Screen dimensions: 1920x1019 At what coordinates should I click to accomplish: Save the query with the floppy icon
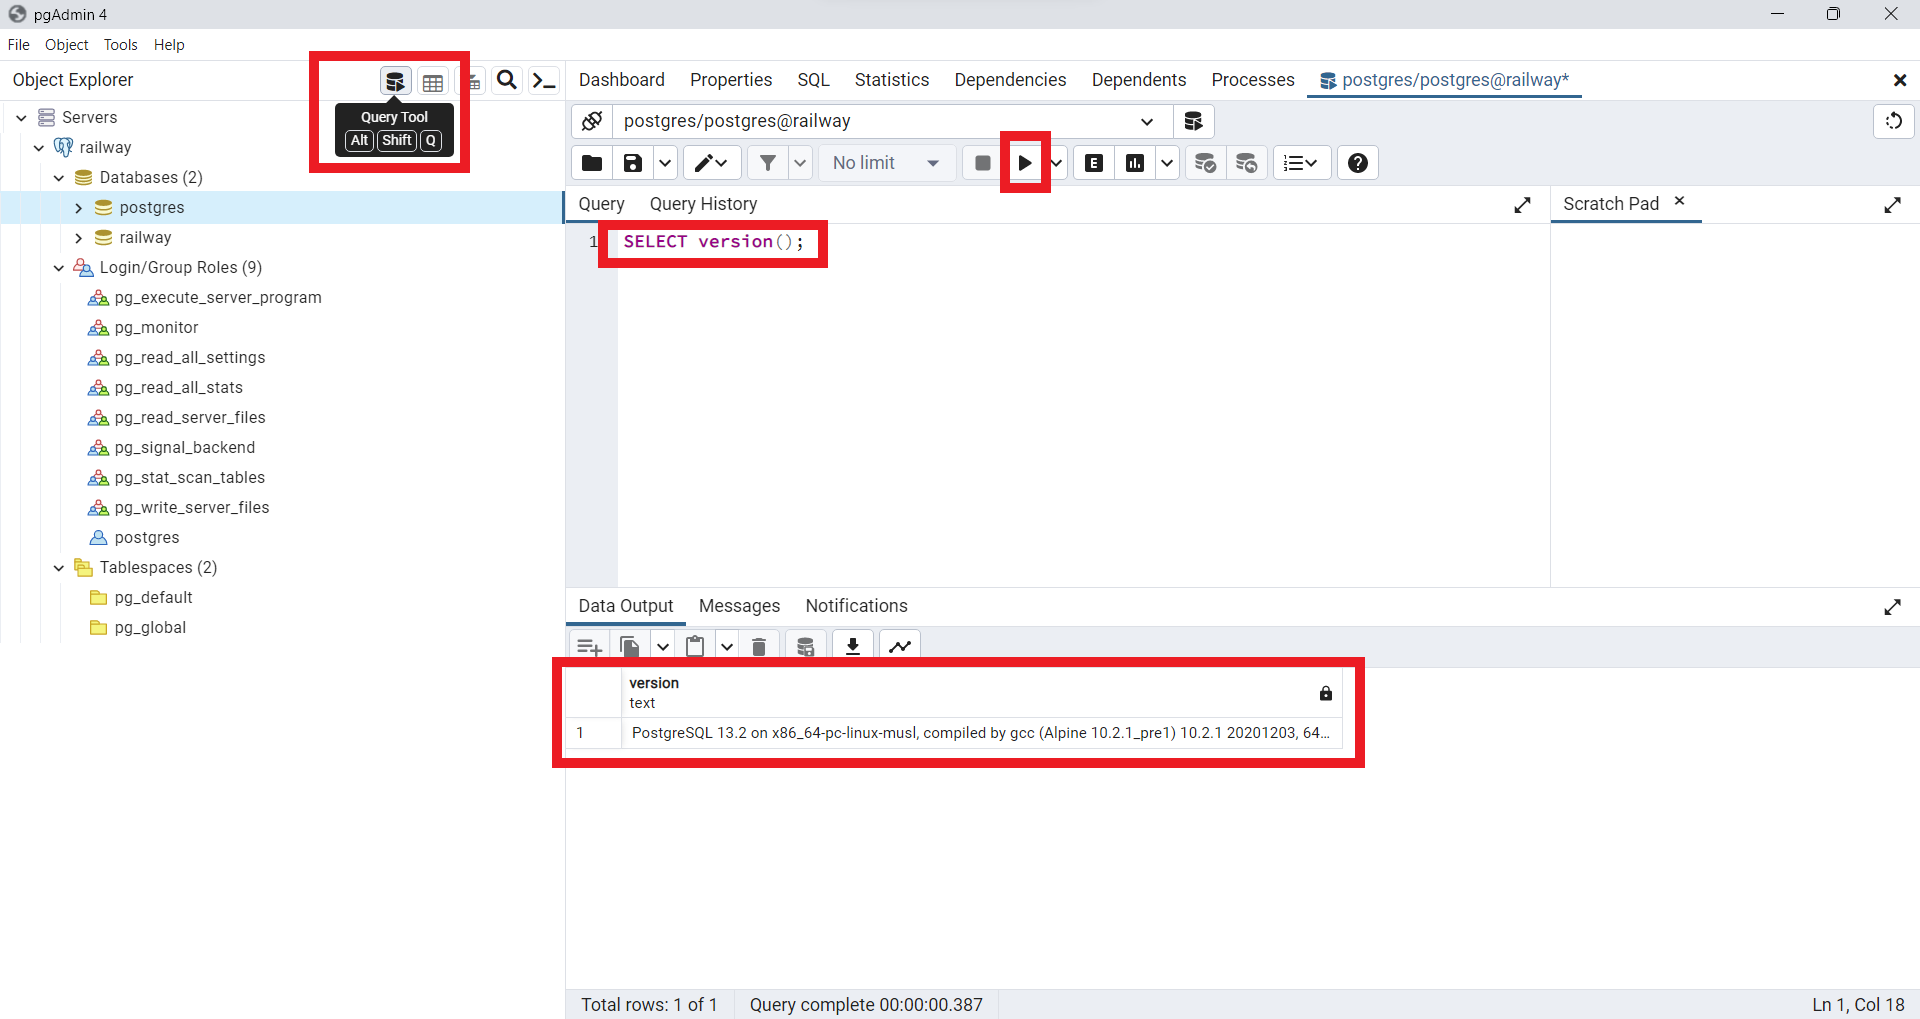point(633,163)
